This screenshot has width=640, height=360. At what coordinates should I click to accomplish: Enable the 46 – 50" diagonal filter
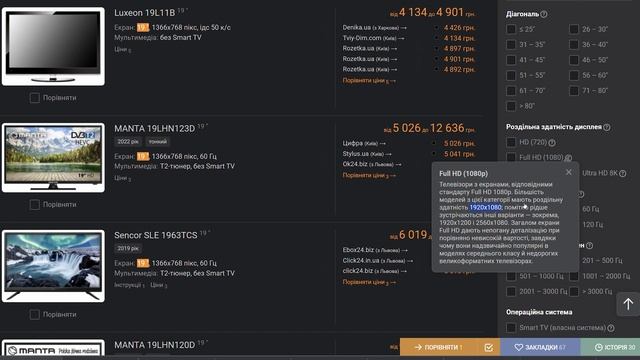tap(574, 60)
